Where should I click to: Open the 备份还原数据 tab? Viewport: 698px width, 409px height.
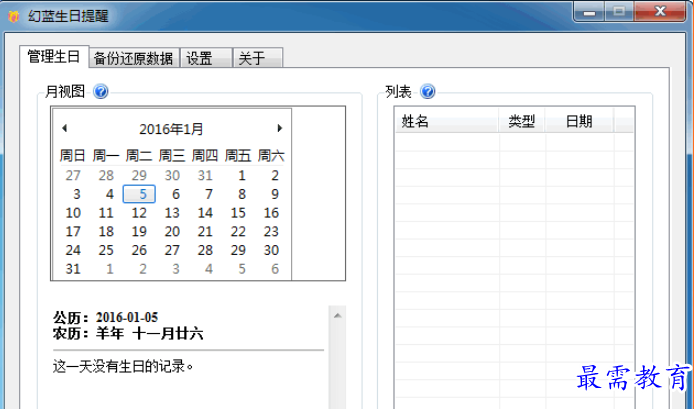click(x=134, y=59)
